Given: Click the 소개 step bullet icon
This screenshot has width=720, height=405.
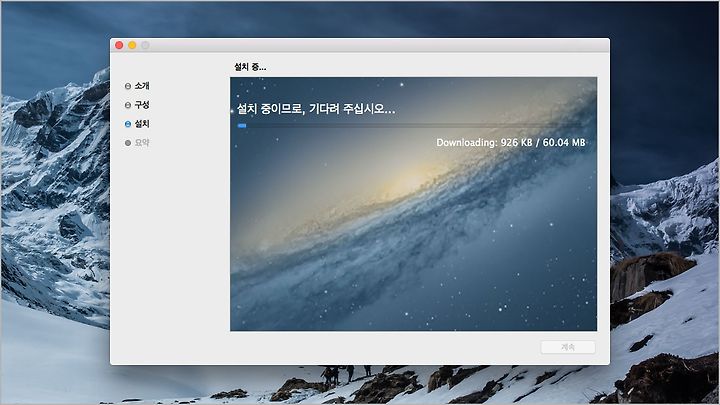Looking at the screenshot, I should click(x=128, y=86).
